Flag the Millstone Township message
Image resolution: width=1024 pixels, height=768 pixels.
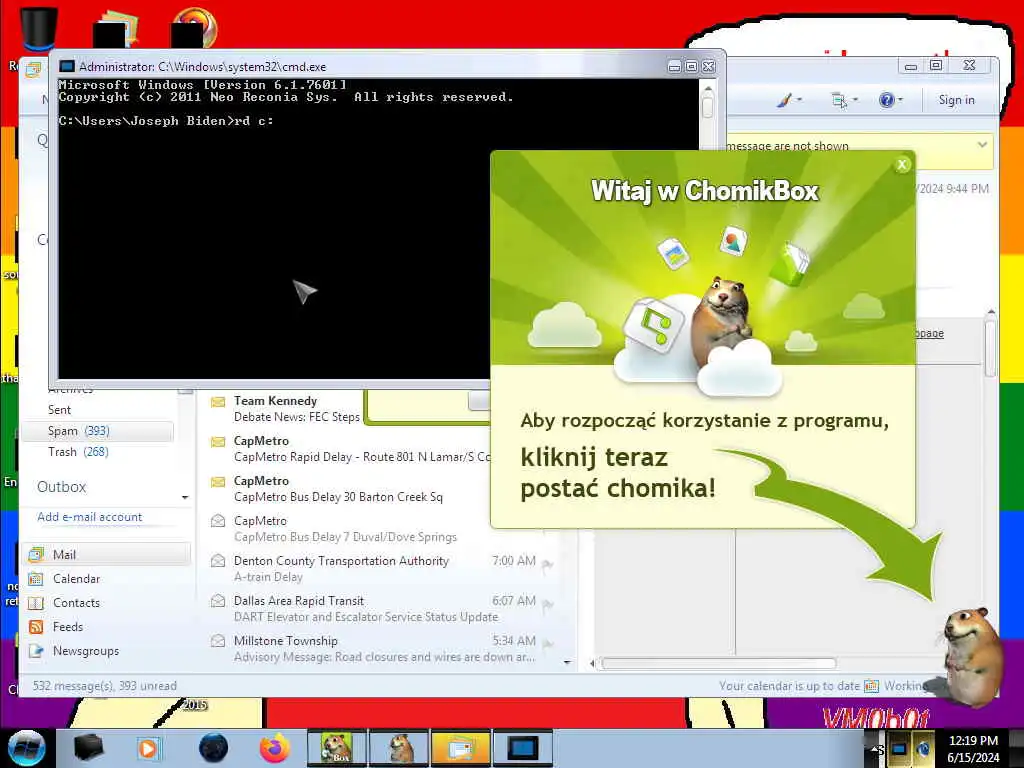pyautogui.click(x=548, y=645)
